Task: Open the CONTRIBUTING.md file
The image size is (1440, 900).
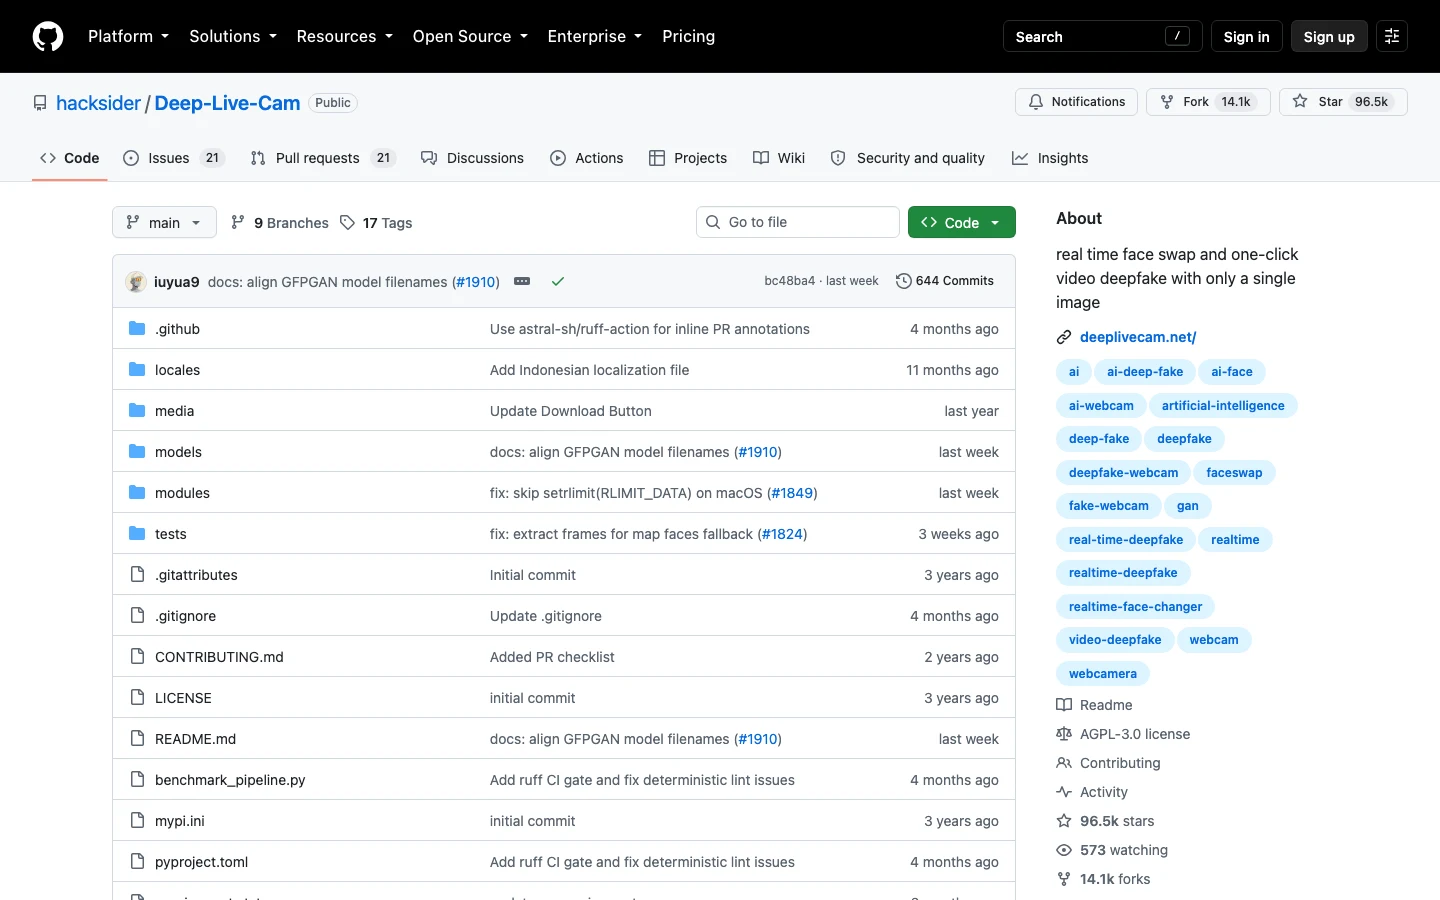Action: (219, 657)
